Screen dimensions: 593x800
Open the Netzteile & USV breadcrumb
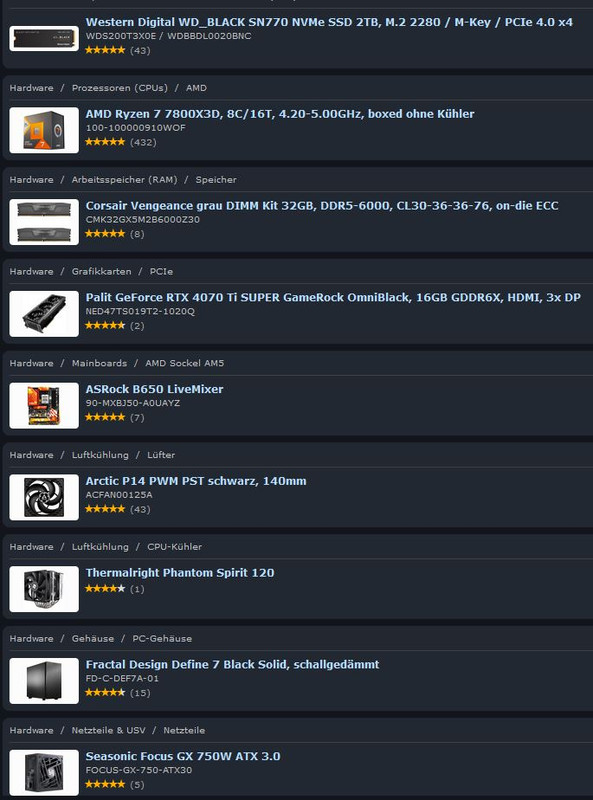tap(108, 731)
